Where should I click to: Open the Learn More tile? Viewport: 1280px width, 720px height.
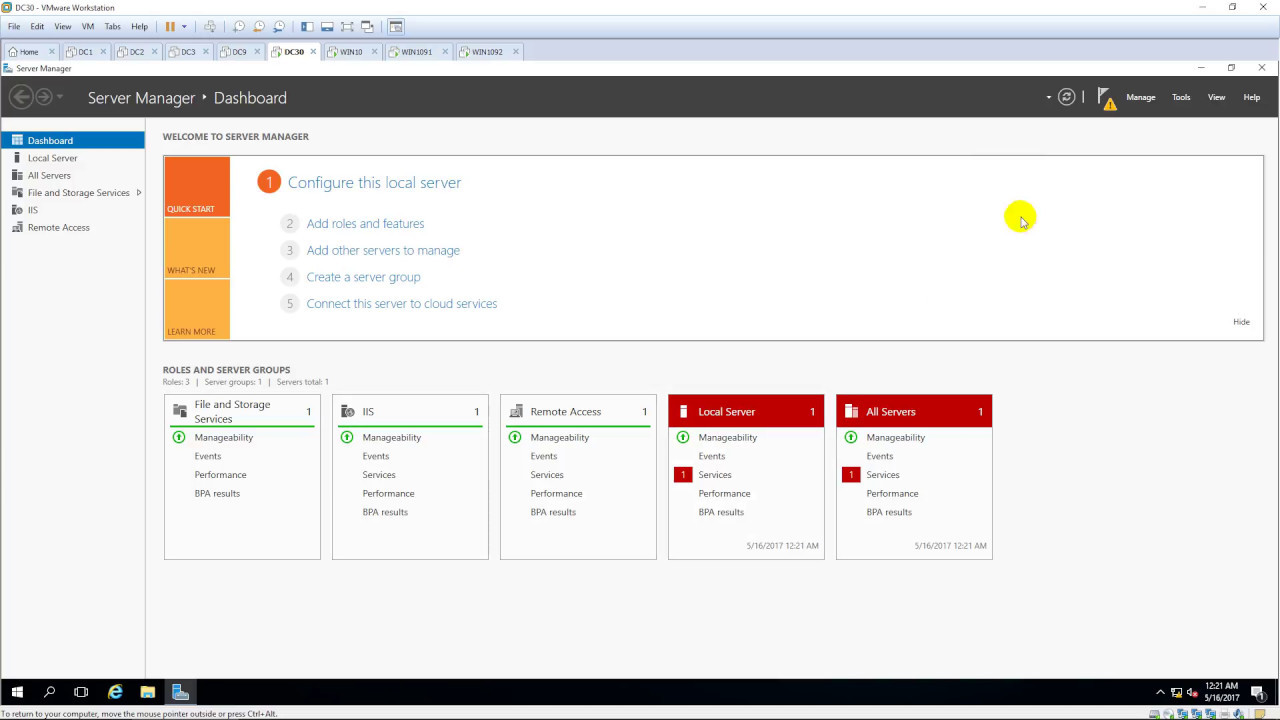tap(197, 309)
